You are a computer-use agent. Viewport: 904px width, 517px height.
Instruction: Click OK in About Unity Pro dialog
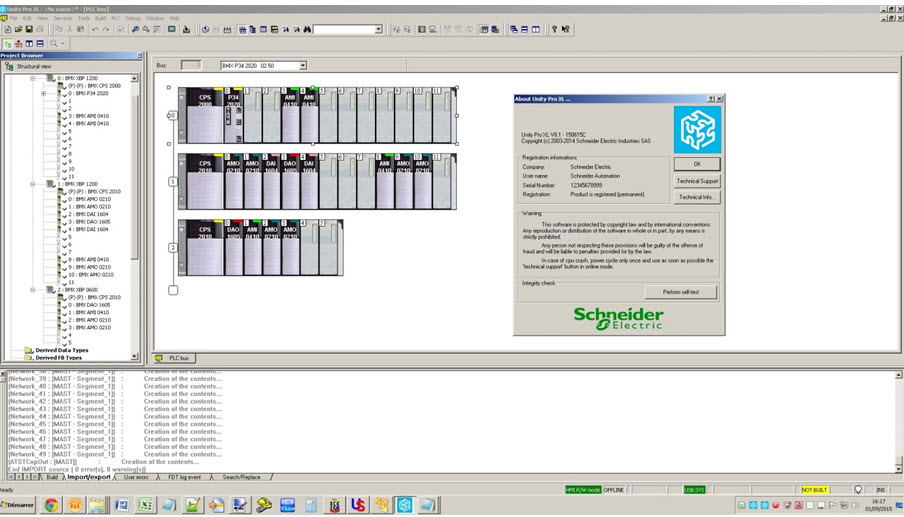pos(697,164)
